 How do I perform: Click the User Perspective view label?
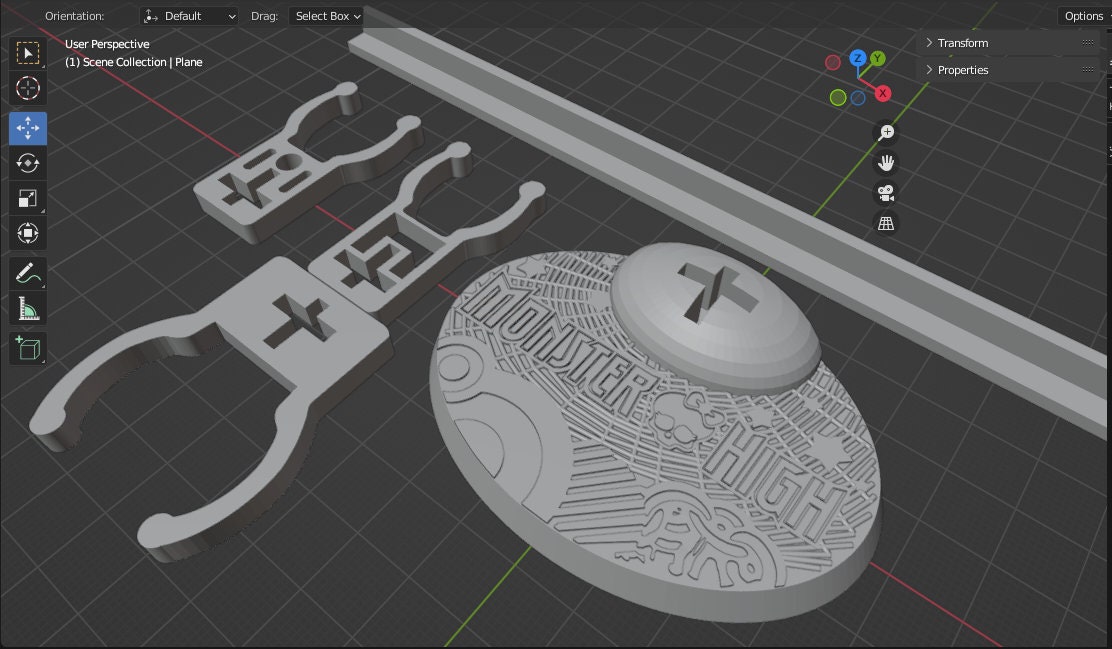107,44
